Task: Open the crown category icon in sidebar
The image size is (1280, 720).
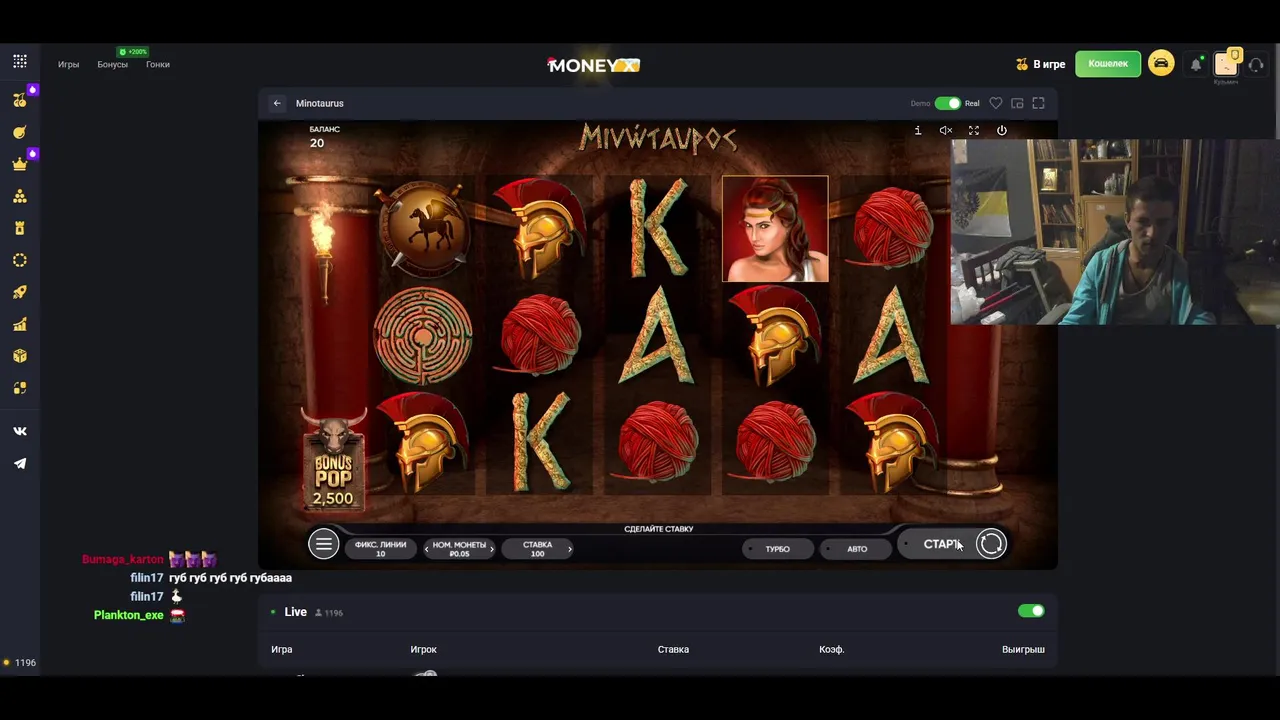Action: tap(20, 164)
